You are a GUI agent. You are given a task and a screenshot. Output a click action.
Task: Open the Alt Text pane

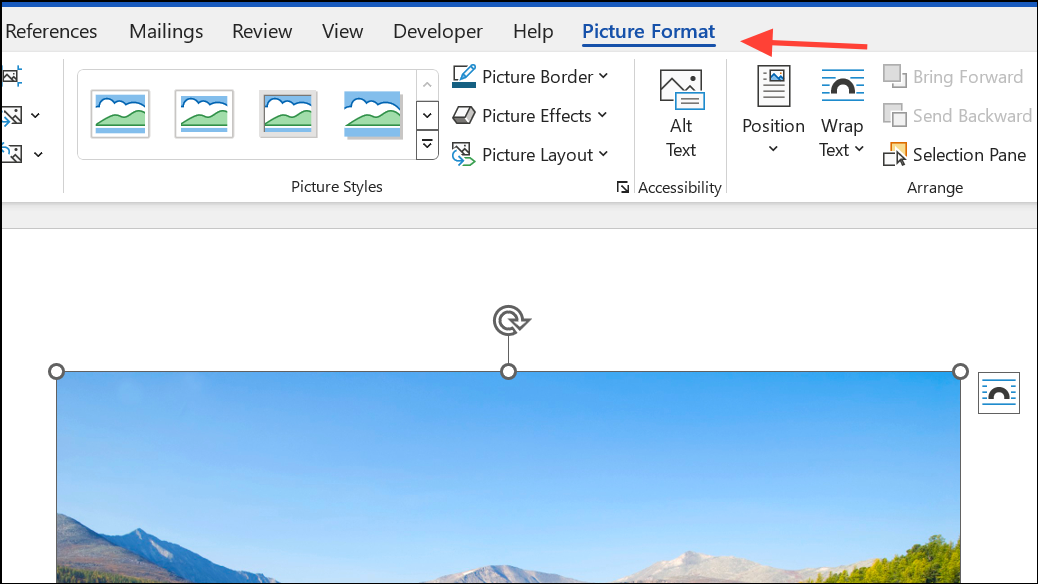pyautogui.click(x=681, y=113)
